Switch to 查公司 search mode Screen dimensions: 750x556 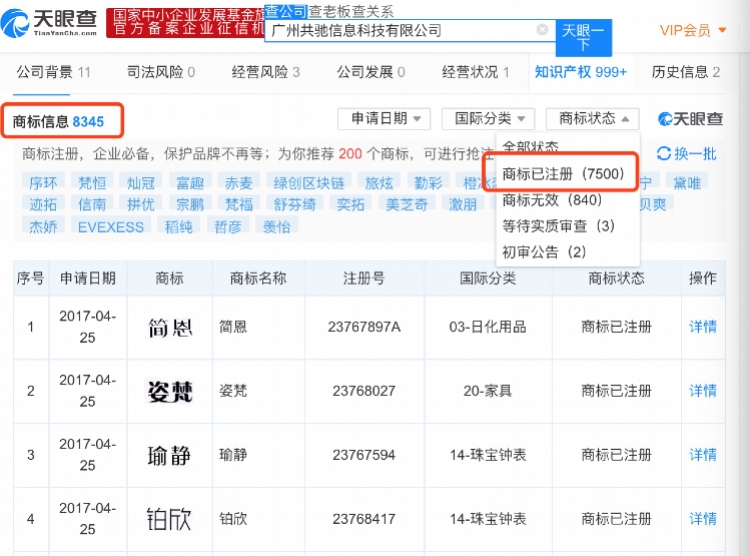coord(286,11)
